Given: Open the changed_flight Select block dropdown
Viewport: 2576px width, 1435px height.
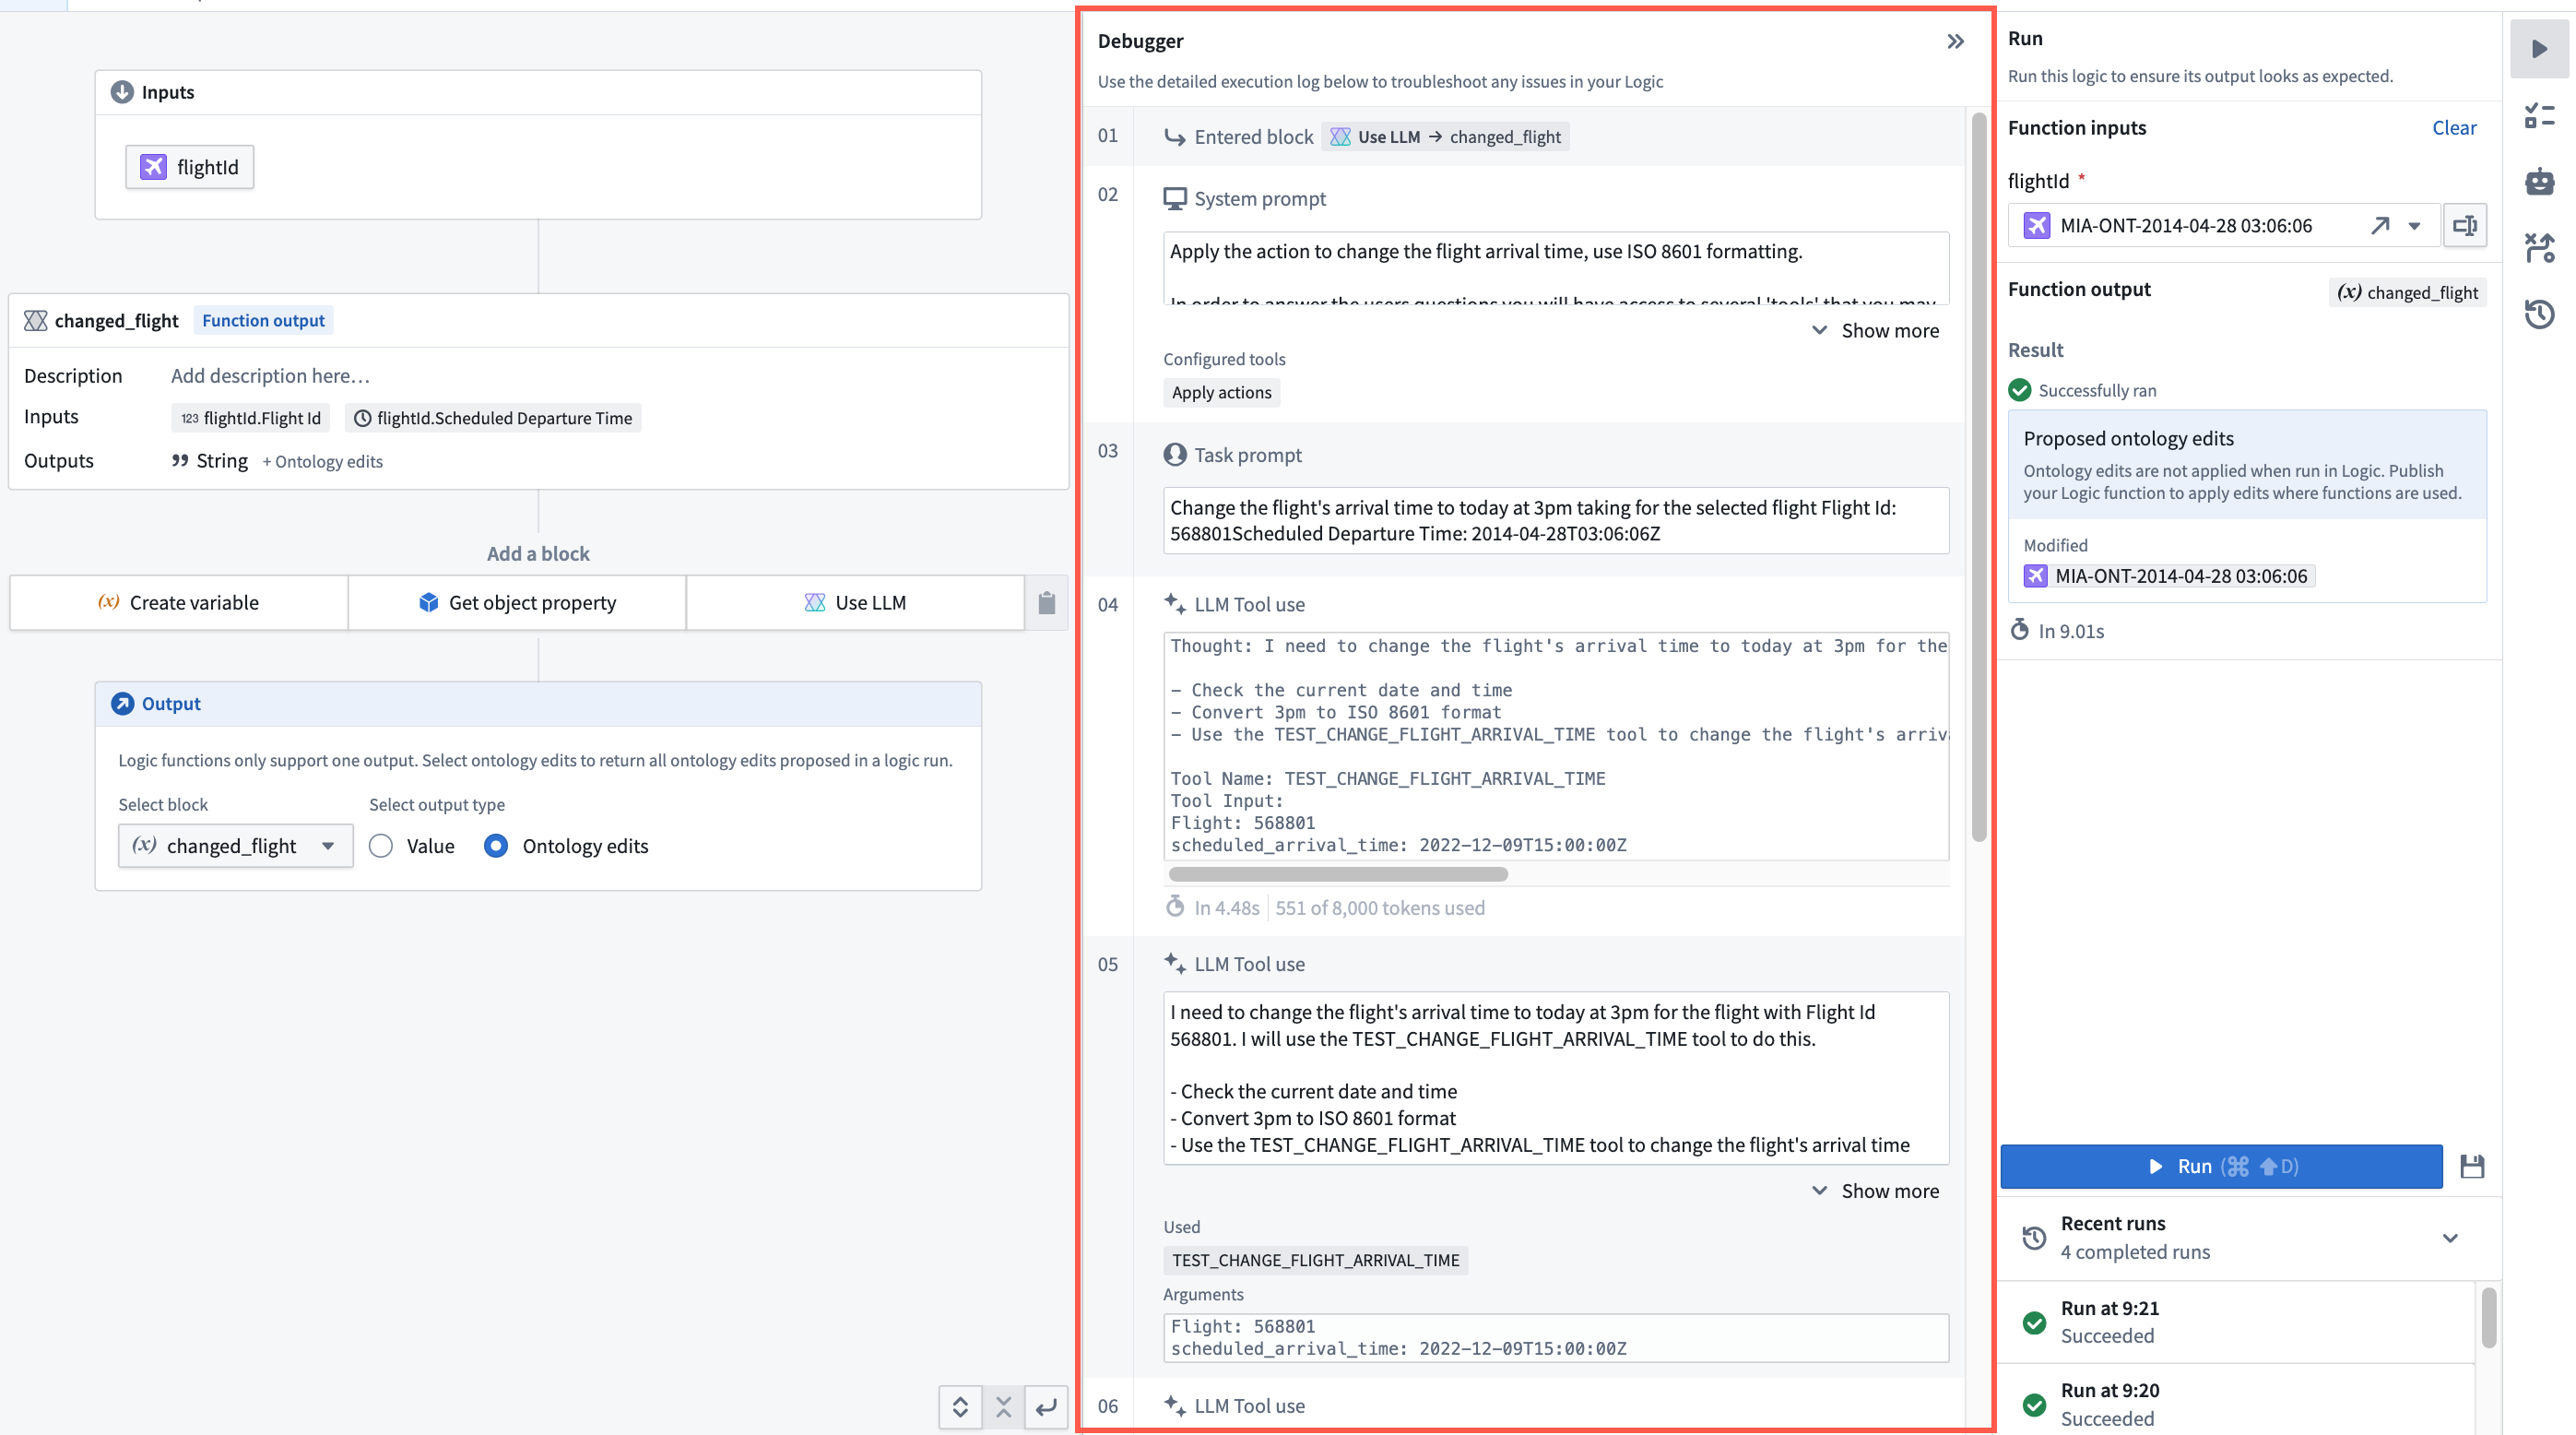Looking at the screenshot, I should click(235, 846).
